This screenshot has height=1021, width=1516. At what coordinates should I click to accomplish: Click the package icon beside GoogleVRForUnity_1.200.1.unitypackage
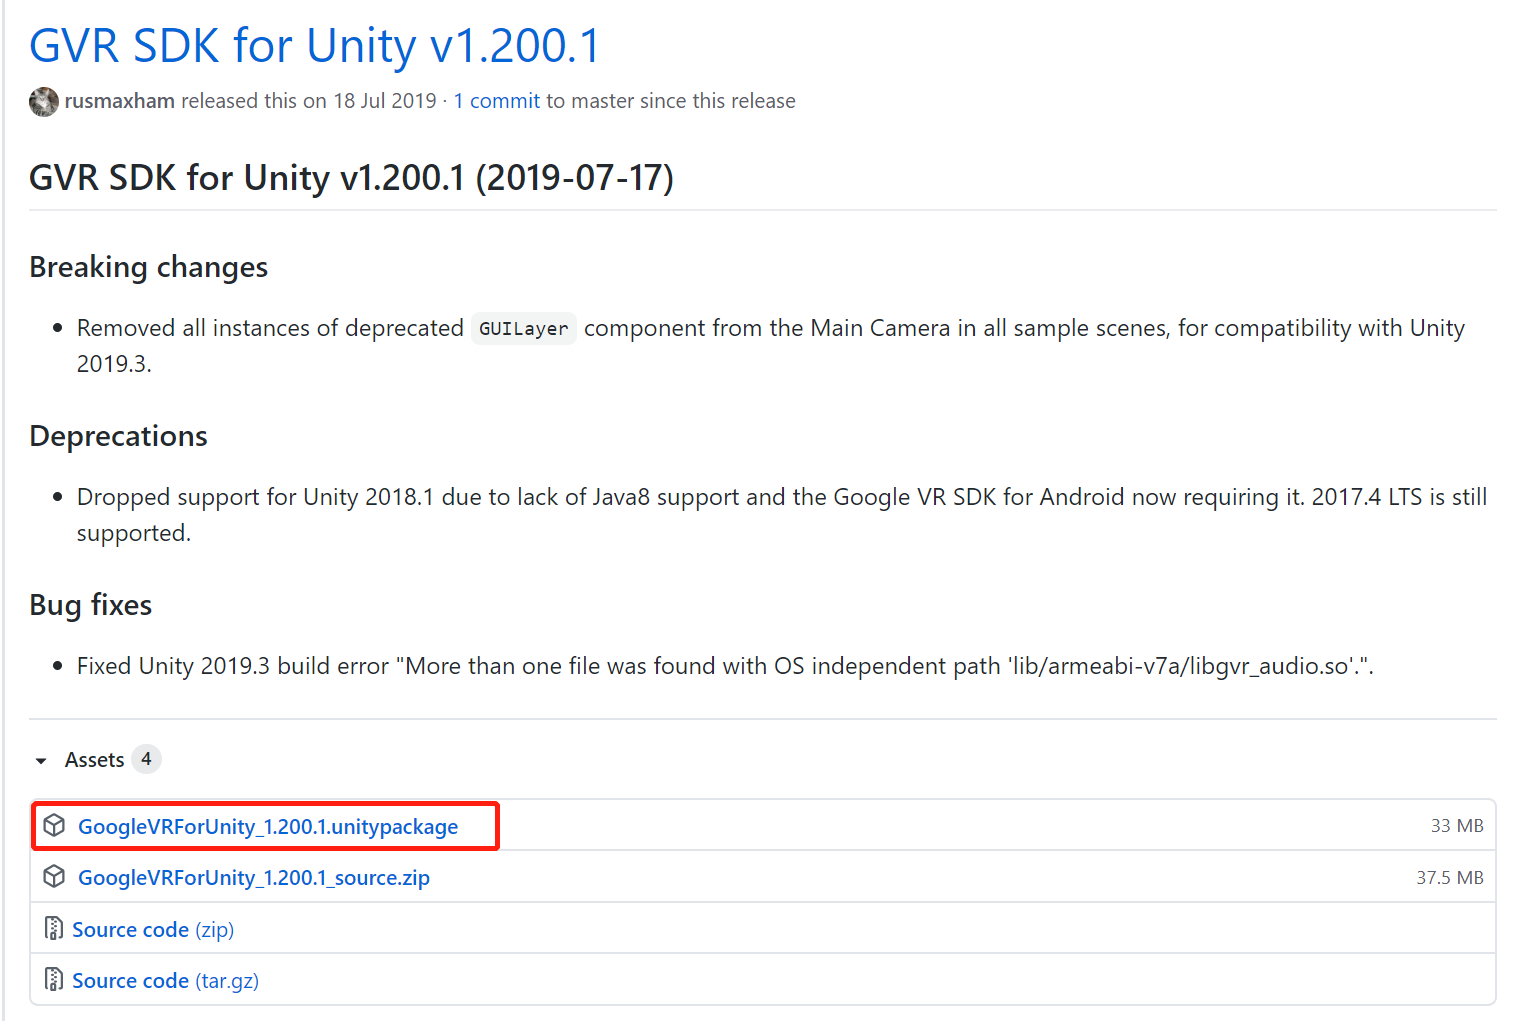click(54, 825)
